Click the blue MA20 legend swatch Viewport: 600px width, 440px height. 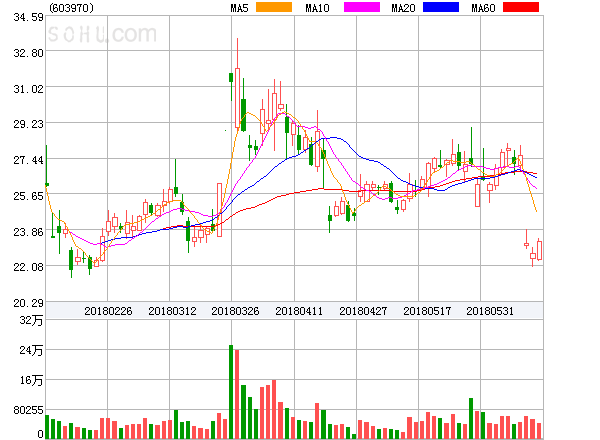(x=441, y=7)
